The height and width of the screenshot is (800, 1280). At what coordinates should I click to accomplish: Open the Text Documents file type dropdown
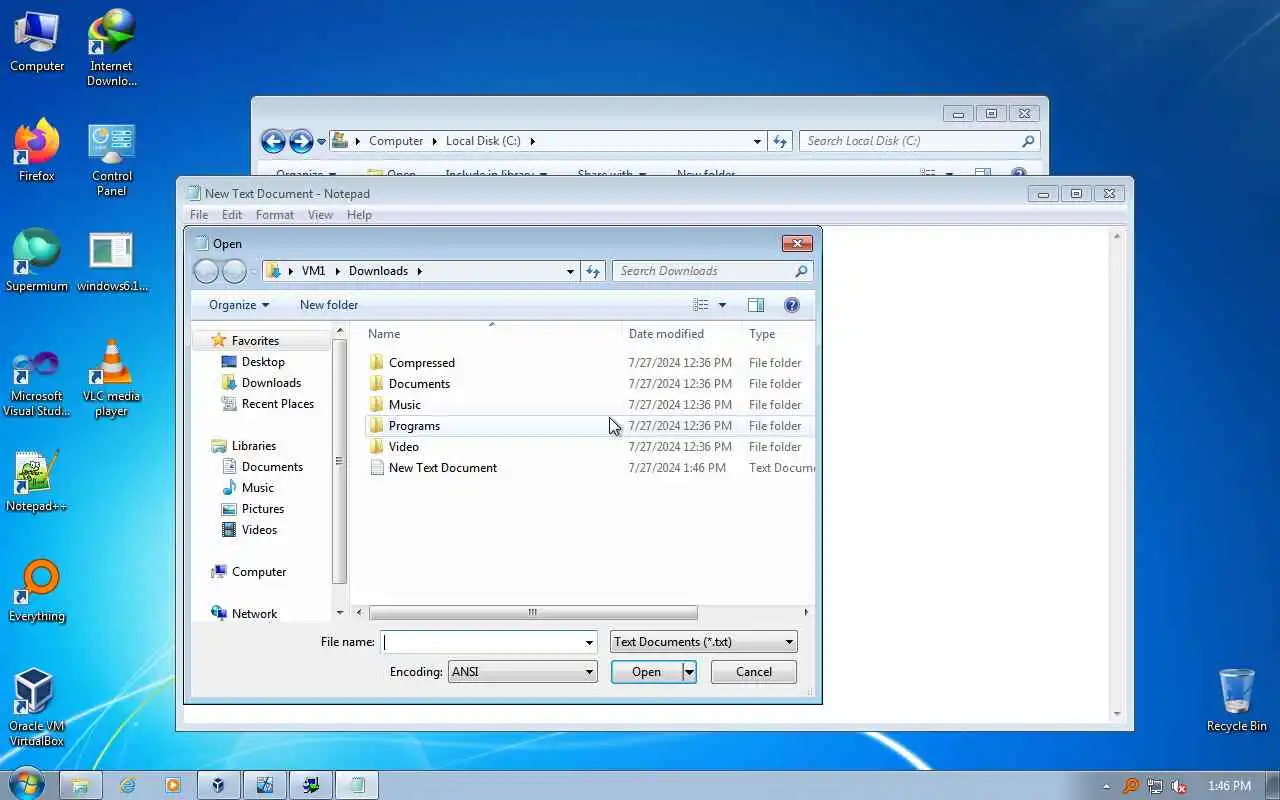704,642
